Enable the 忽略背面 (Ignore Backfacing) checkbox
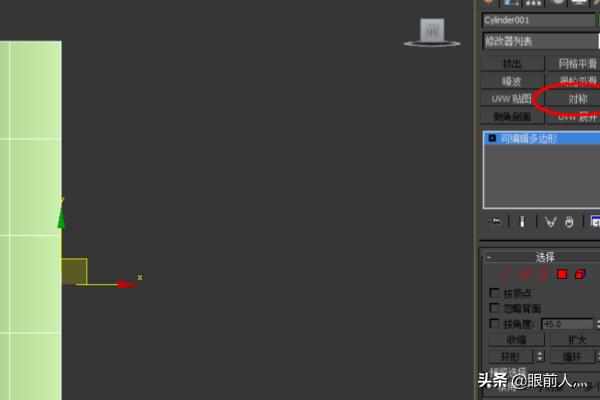The width and height of the screenshot is (600, 400). pos(494,308)
